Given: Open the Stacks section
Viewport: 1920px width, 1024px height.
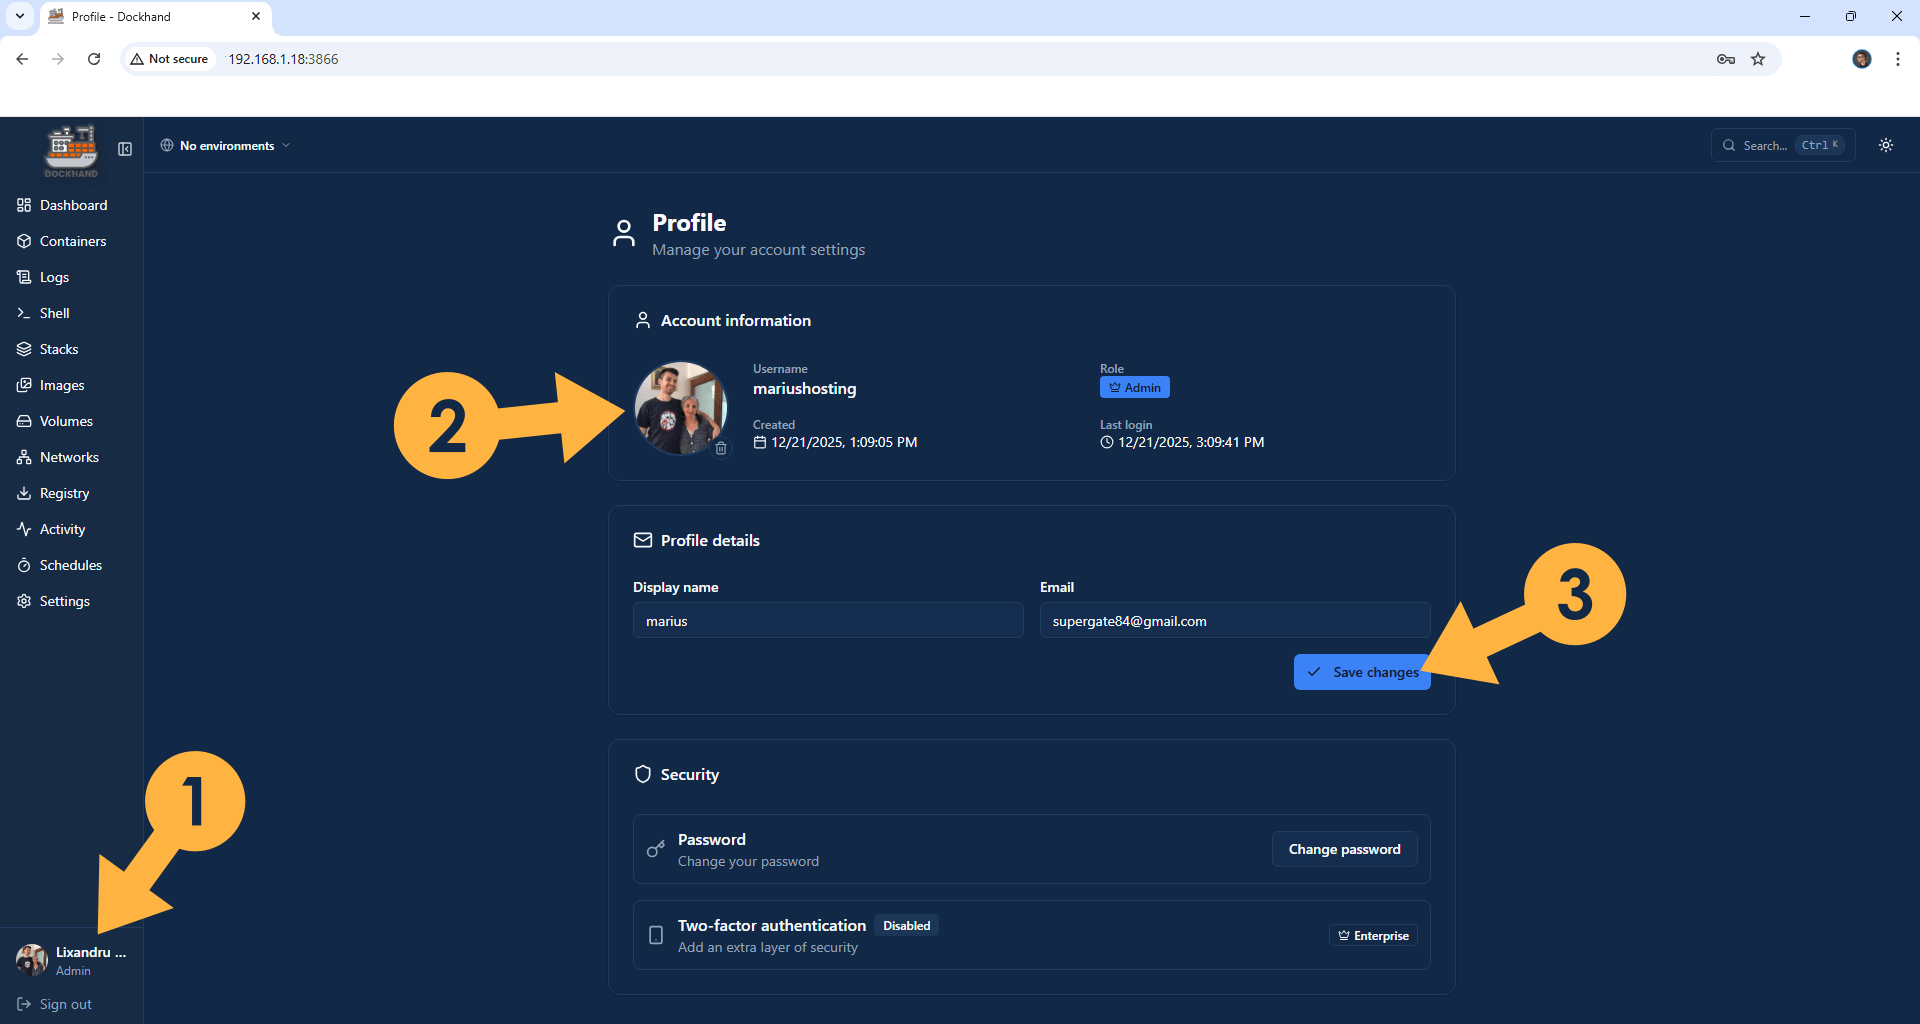Looking at the screenshot, I should (58, 349).
